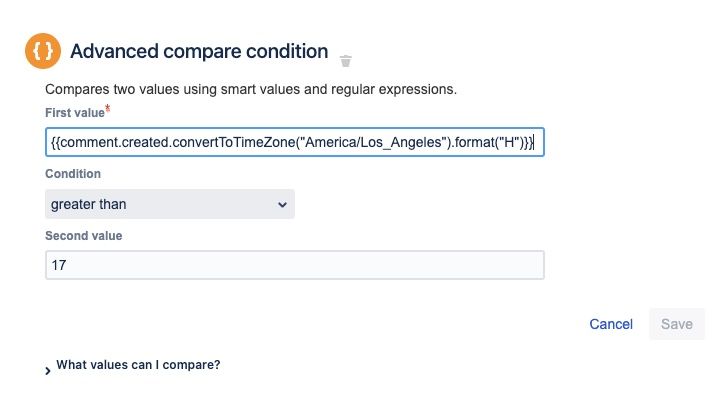Click the 'Condition' label above the dropdown

[x=73, y=174]
